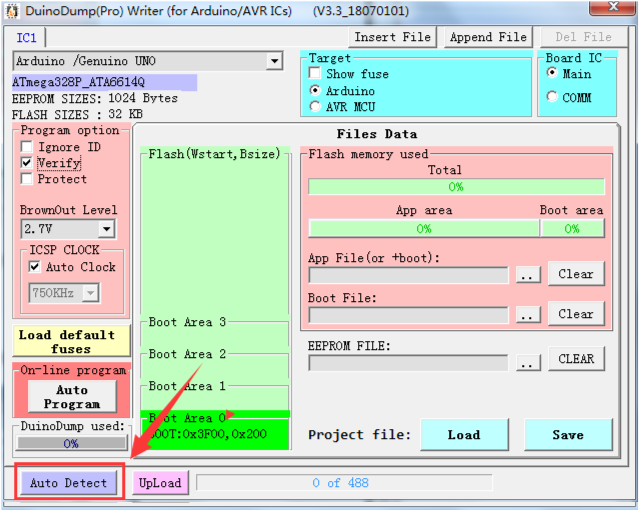Click Load default fuses button
This screenshot has height=510, width=641.
coord(71,341)
